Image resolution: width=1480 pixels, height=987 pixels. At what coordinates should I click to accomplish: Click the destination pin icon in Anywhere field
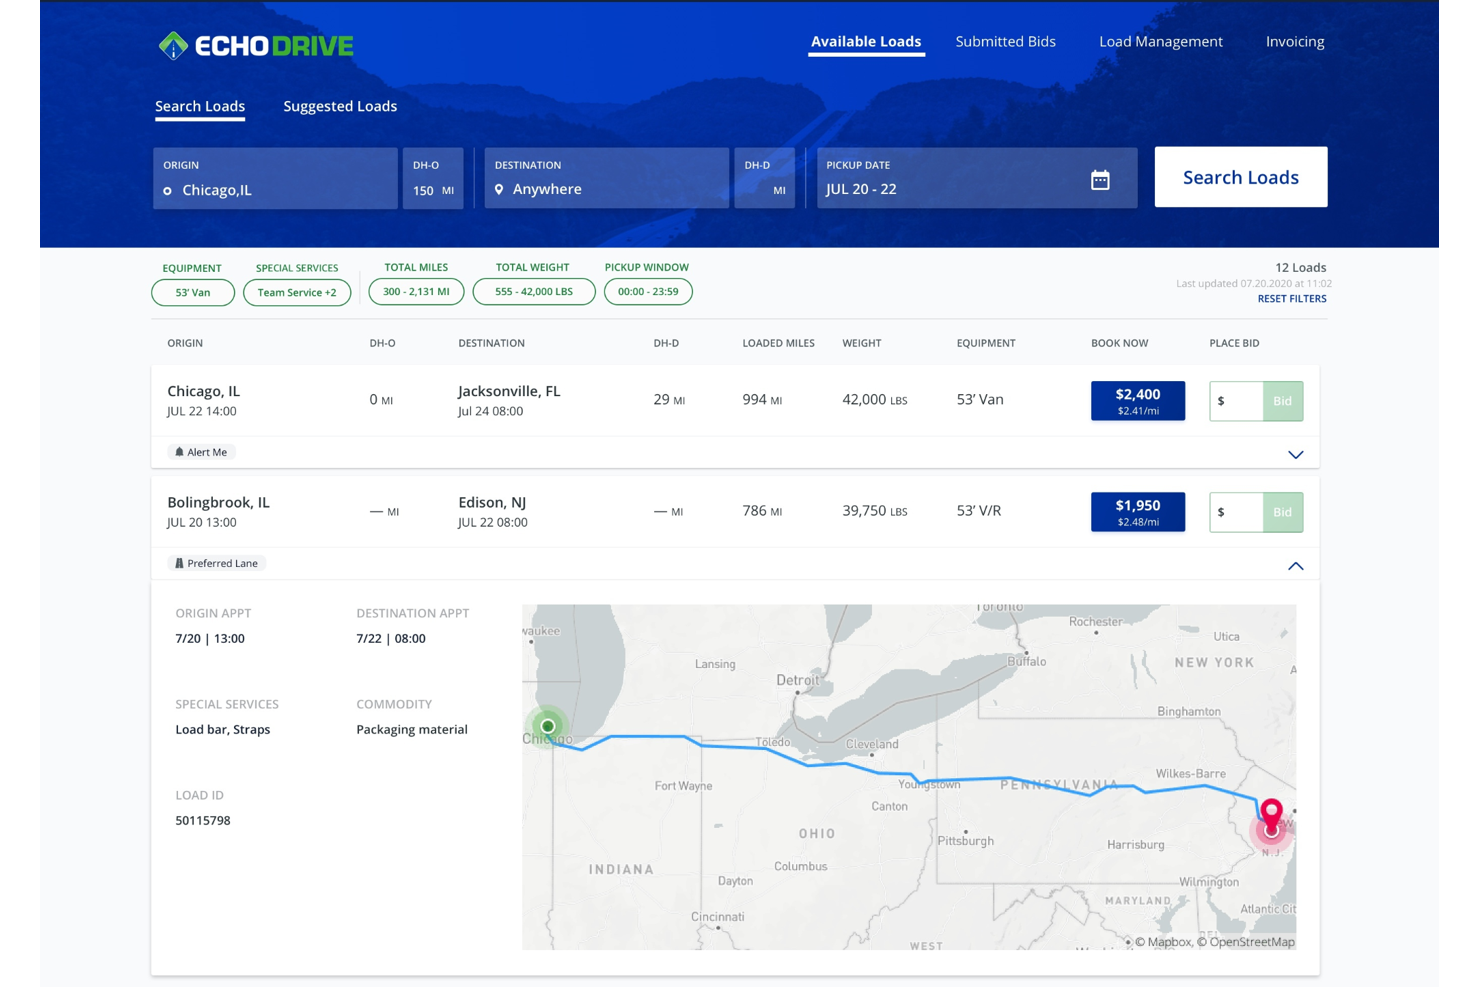[x=500, y=189]
